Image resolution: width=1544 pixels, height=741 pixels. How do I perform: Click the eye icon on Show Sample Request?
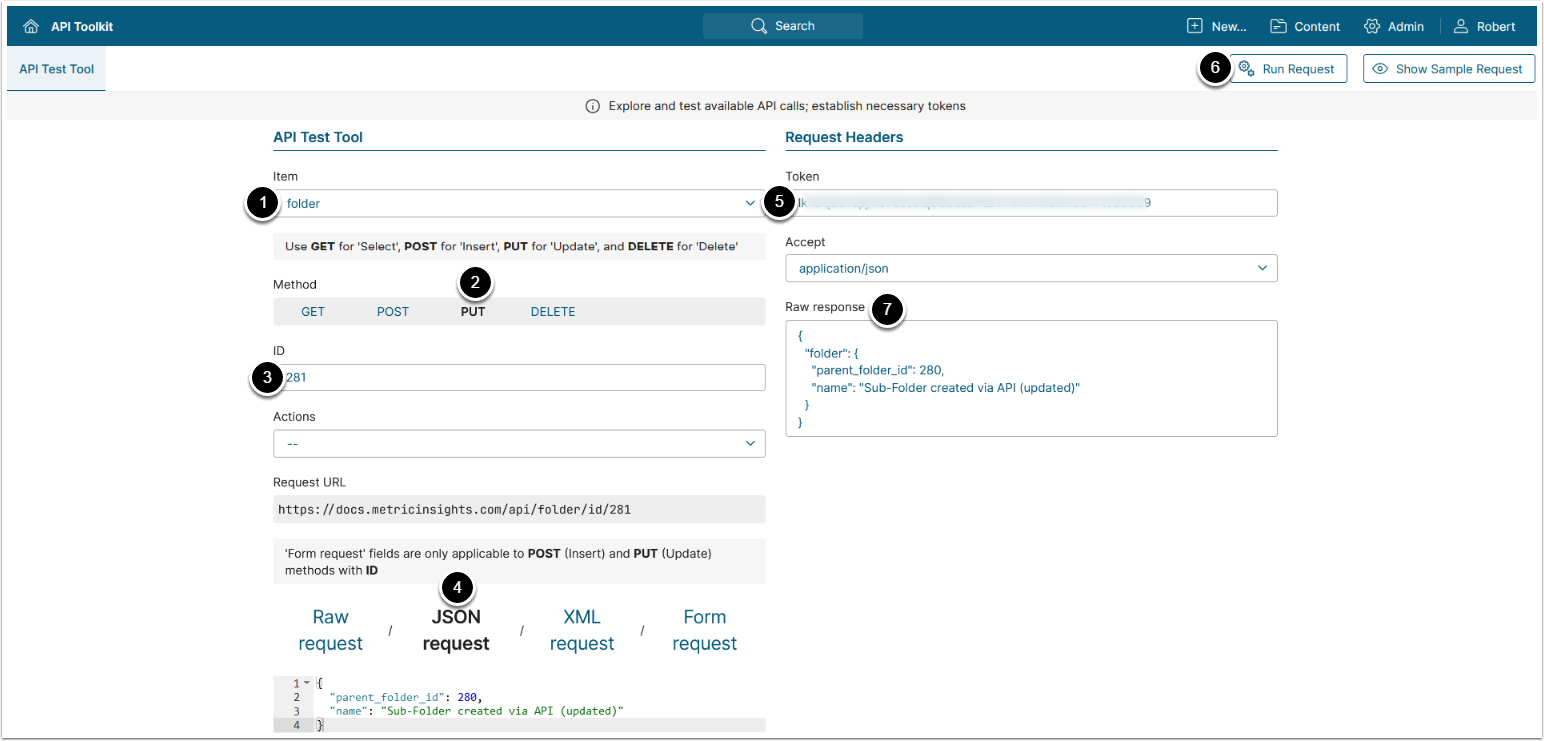[1380, 69]
